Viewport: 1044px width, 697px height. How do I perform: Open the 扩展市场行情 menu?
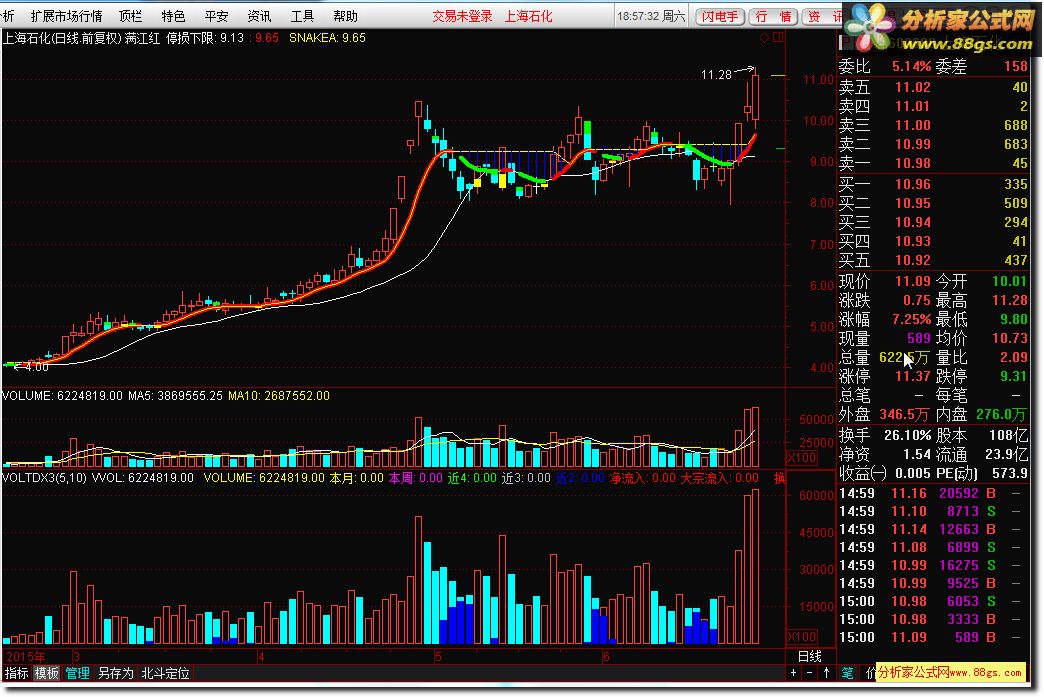[x=66, y=16]
